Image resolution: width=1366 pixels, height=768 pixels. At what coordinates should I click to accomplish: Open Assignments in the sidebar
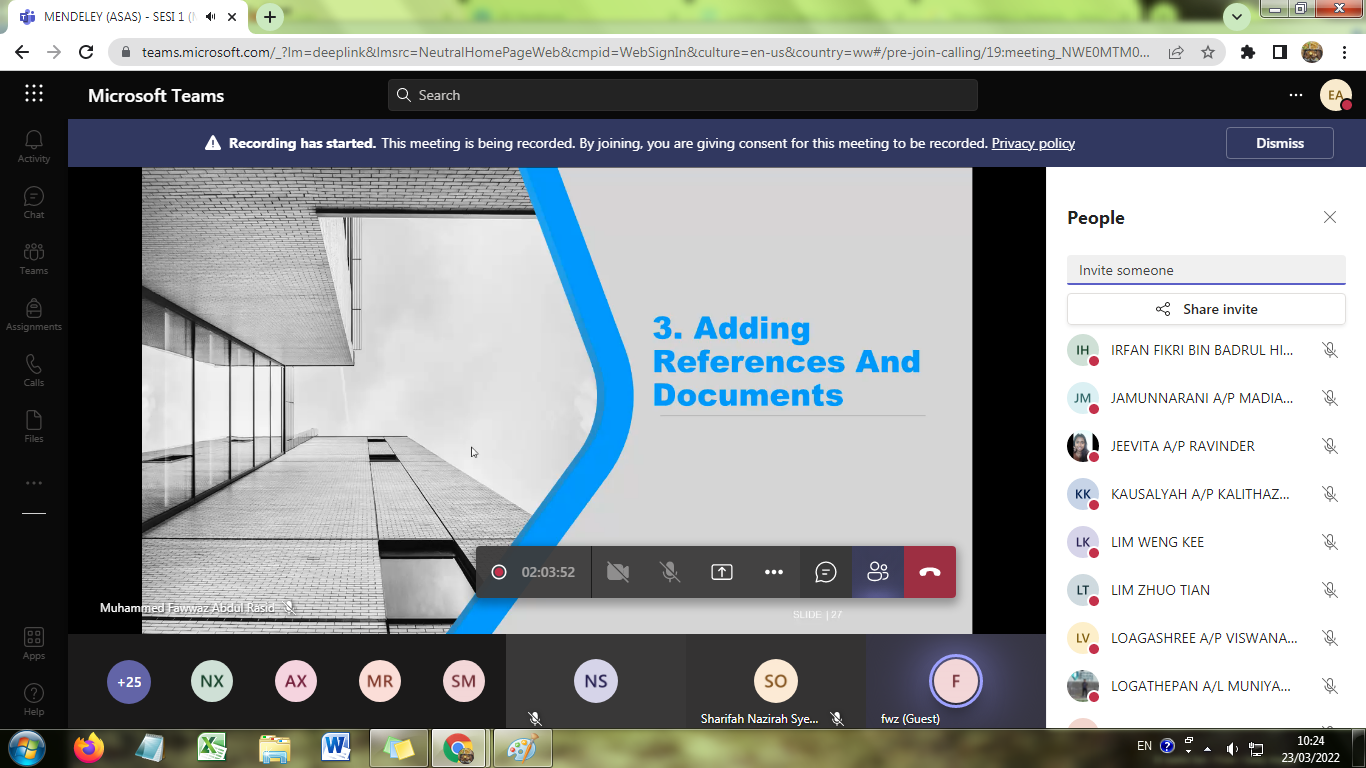[x=34, y=315]
